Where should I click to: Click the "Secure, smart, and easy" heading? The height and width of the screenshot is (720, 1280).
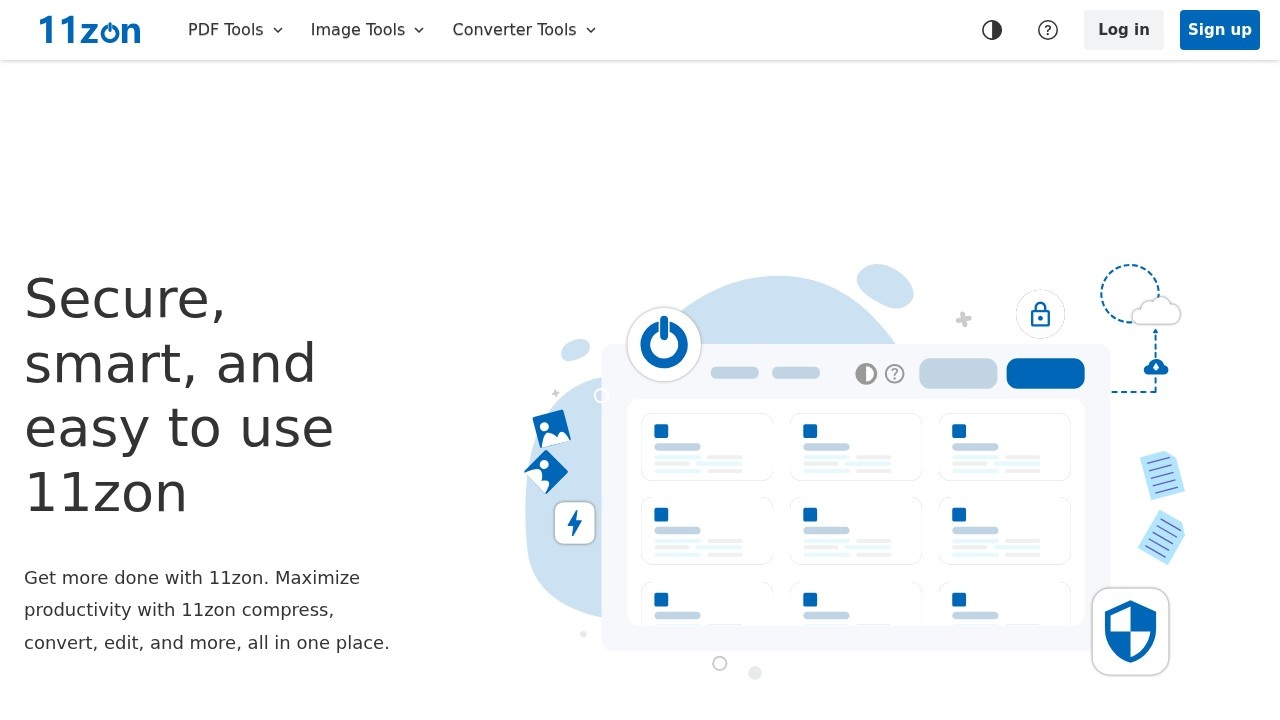179,395
